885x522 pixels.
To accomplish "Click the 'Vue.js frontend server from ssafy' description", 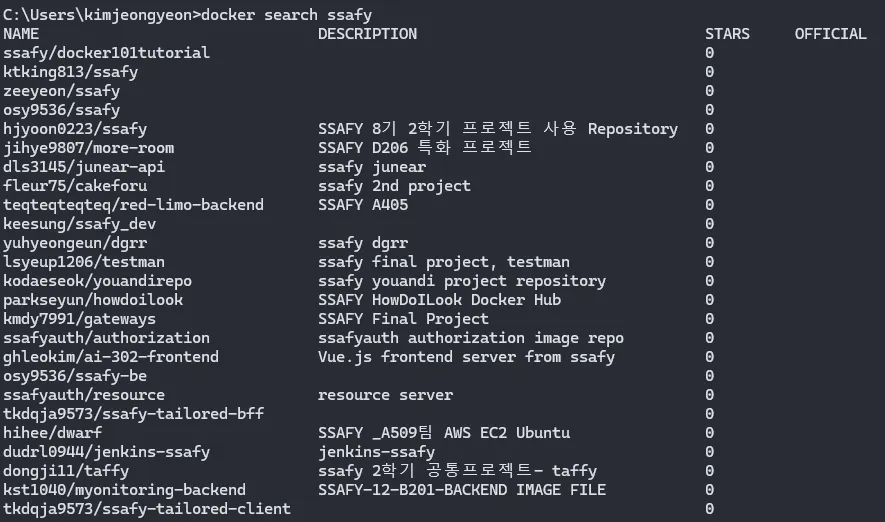I will coord(466,357).
